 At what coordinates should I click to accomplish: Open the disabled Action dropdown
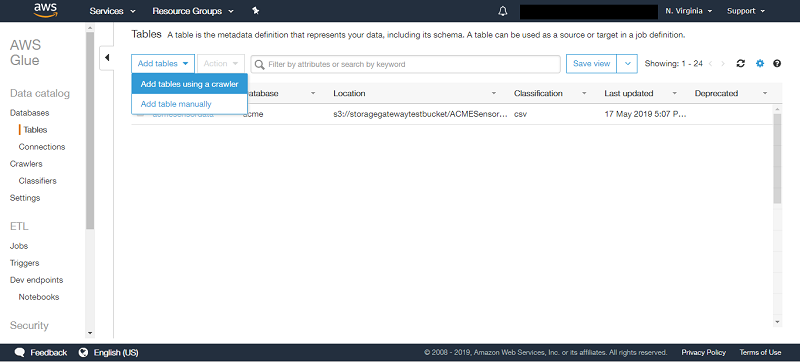click(221, 64)
